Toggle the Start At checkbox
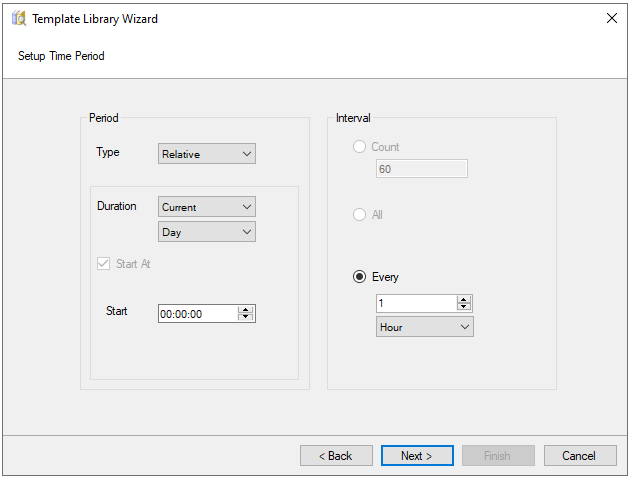The image size is (632, 480). 104,264
